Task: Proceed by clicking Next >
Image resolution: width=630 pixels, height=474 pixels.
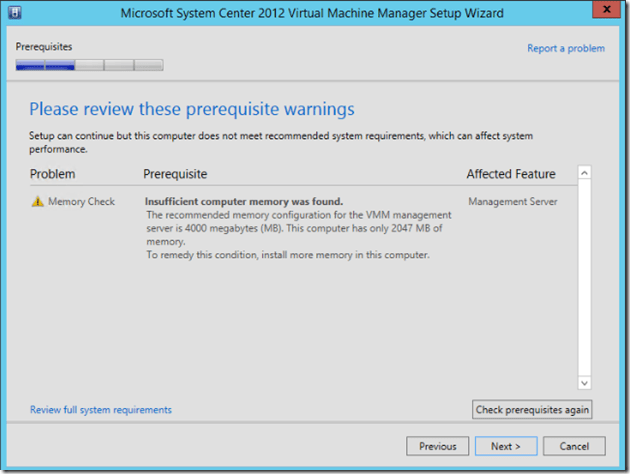Action: point(505,446)
